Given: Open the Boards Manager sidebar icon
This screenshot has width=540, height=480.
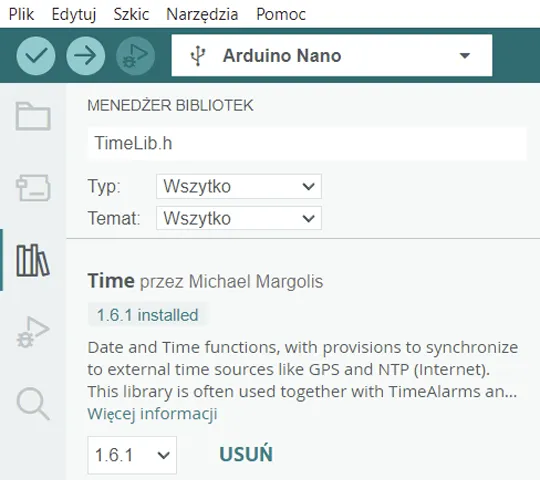Looking at the screenshot, I should 33,188.
